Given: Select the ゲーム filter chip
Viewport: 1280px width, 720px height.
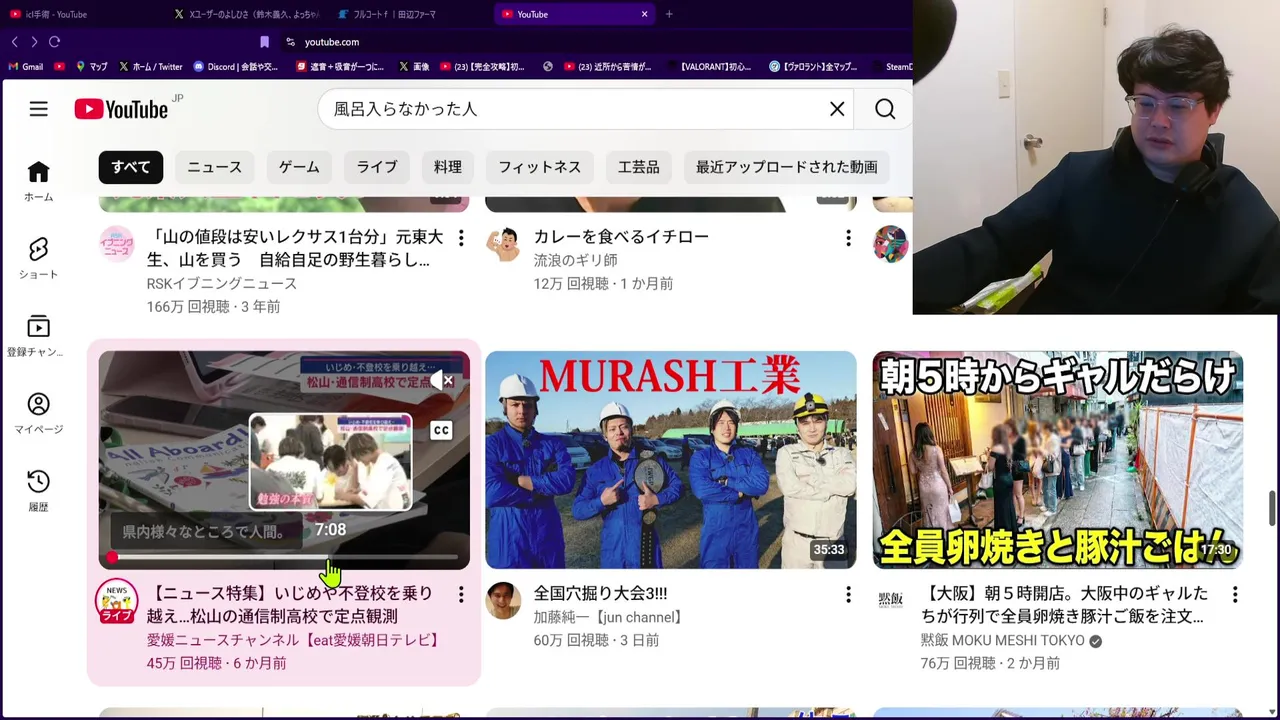Looking at the screenshot, I should tap(299, 167).
